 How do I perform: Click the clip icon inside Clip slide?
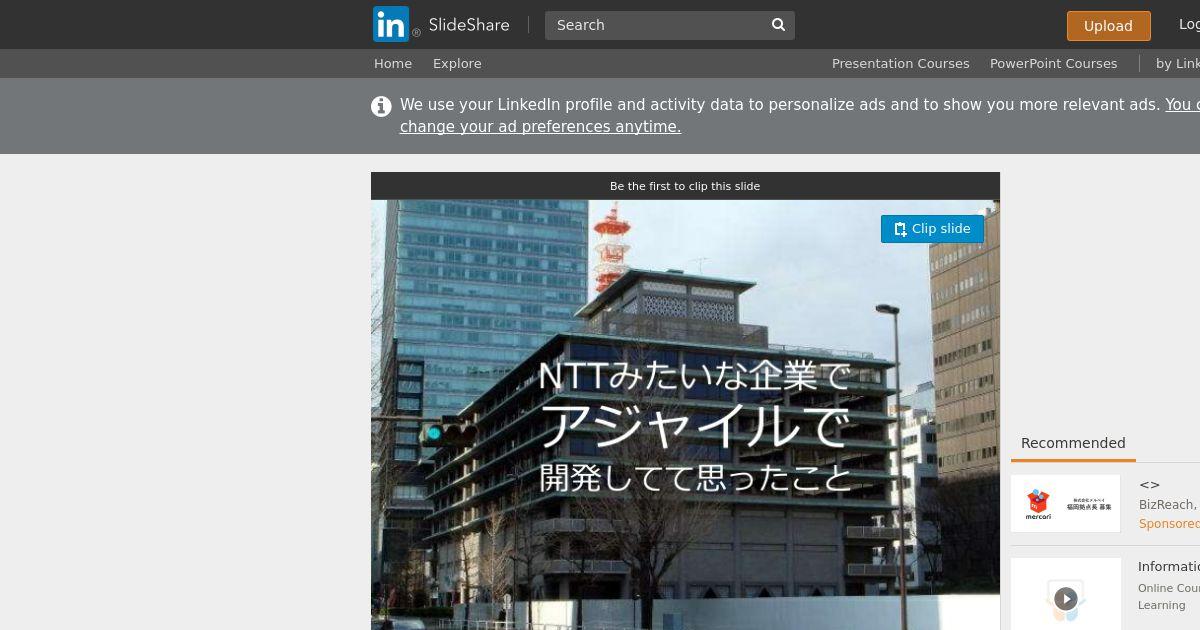[x=900, y=229]
